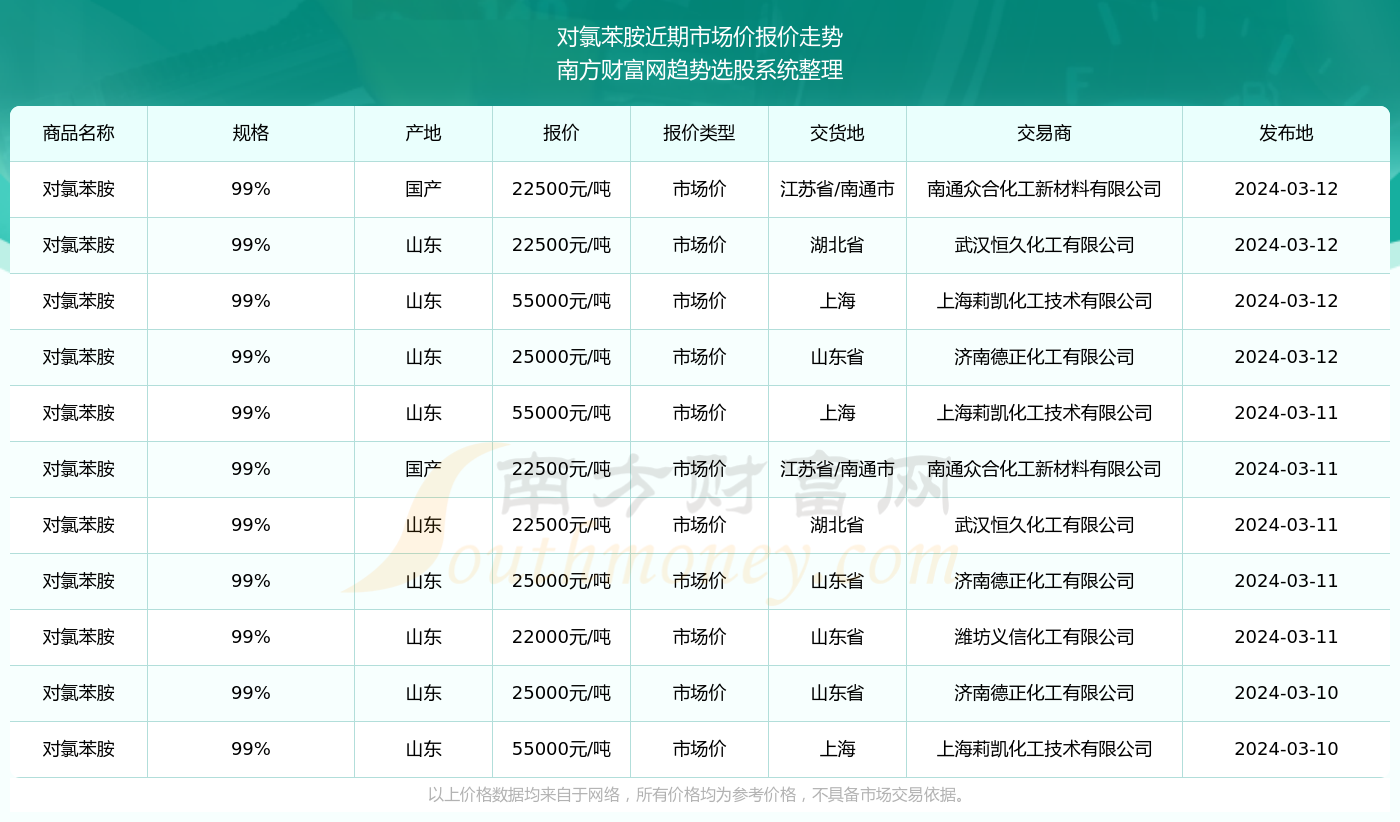Screen dimensions: 1400x822
Task: Click '济南德正化工有限公司' in the 2024-03-10 row
Action: click(x=1044, y=693)
